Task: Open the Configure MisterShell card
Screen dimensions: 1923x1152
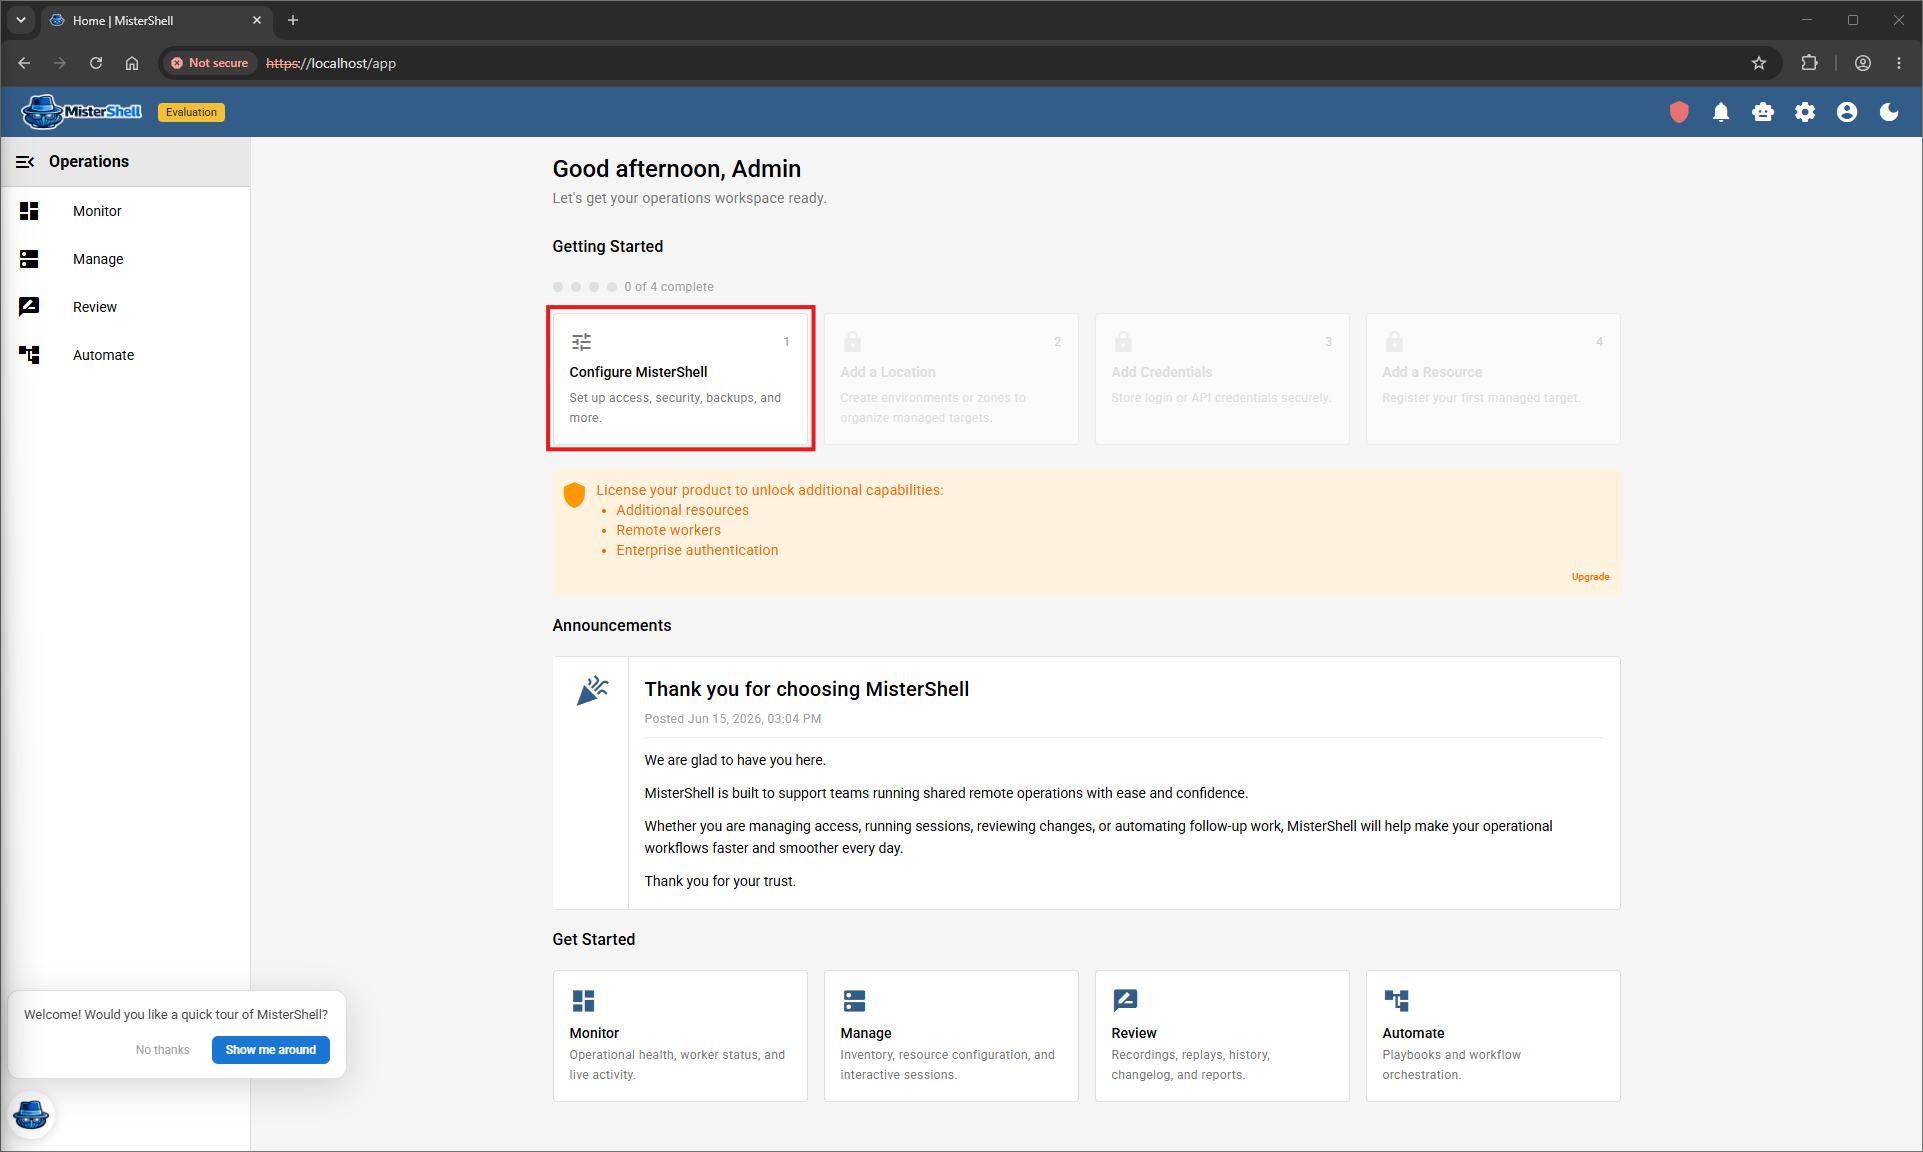Action: coord(680,379)
